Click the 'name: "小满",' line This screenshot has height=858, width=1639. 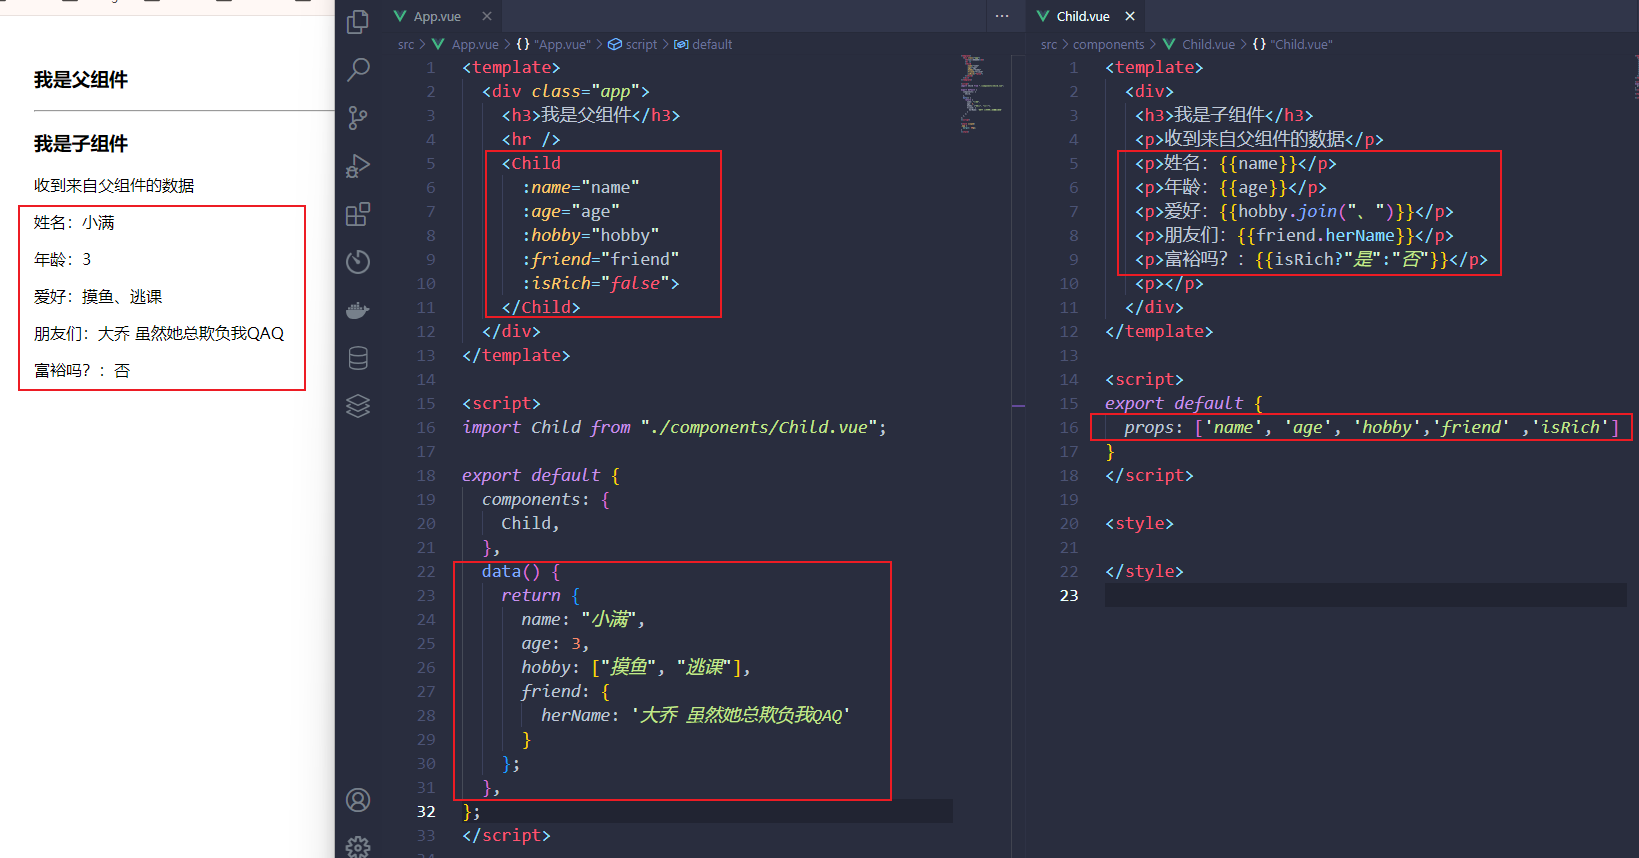tap(583, 619)
